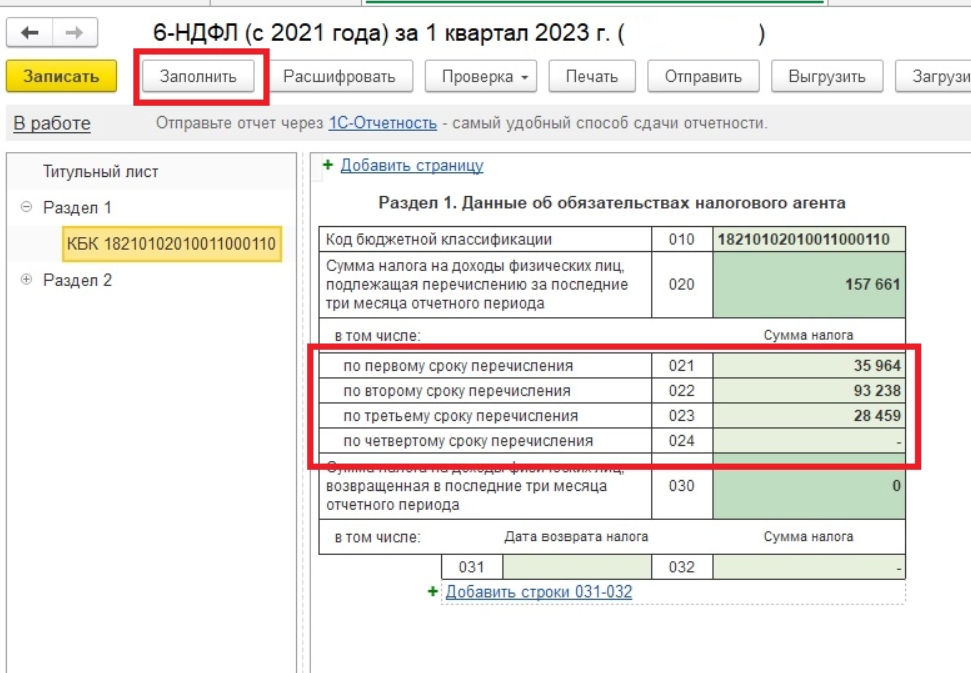Open the 1С-Отчетность link
The image size is (971, 673).
(382, 123)
